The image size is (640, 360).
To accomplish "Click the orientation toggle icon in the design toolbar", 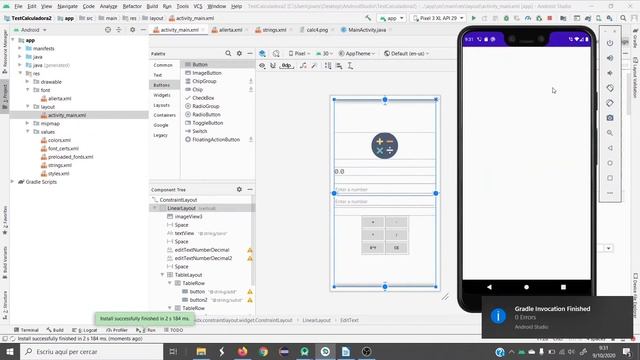I will point(276,53).
